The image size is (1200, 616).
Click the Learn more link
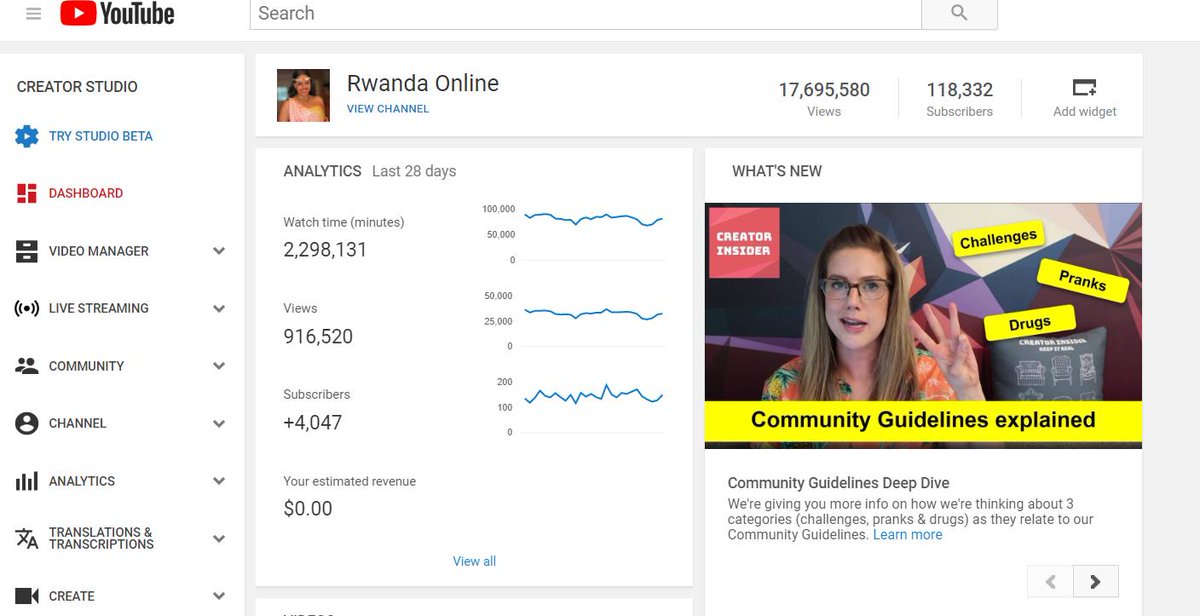click(908, 535)
